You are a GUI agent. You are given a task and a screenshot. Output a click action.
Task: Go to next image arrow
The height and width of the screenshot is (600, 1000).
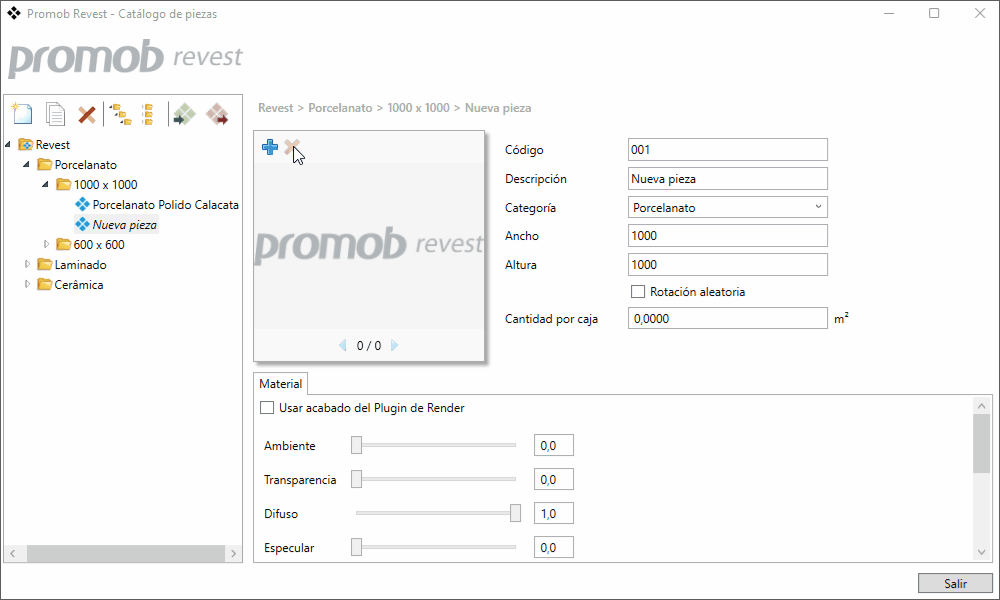point(394,345)
